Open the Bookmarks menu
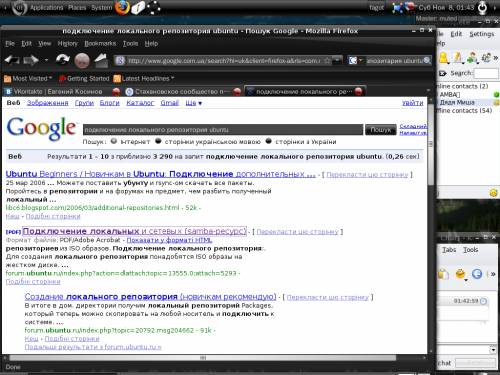Image resolution: width=500 pixels, height=375 pixels. pos(100,44)
